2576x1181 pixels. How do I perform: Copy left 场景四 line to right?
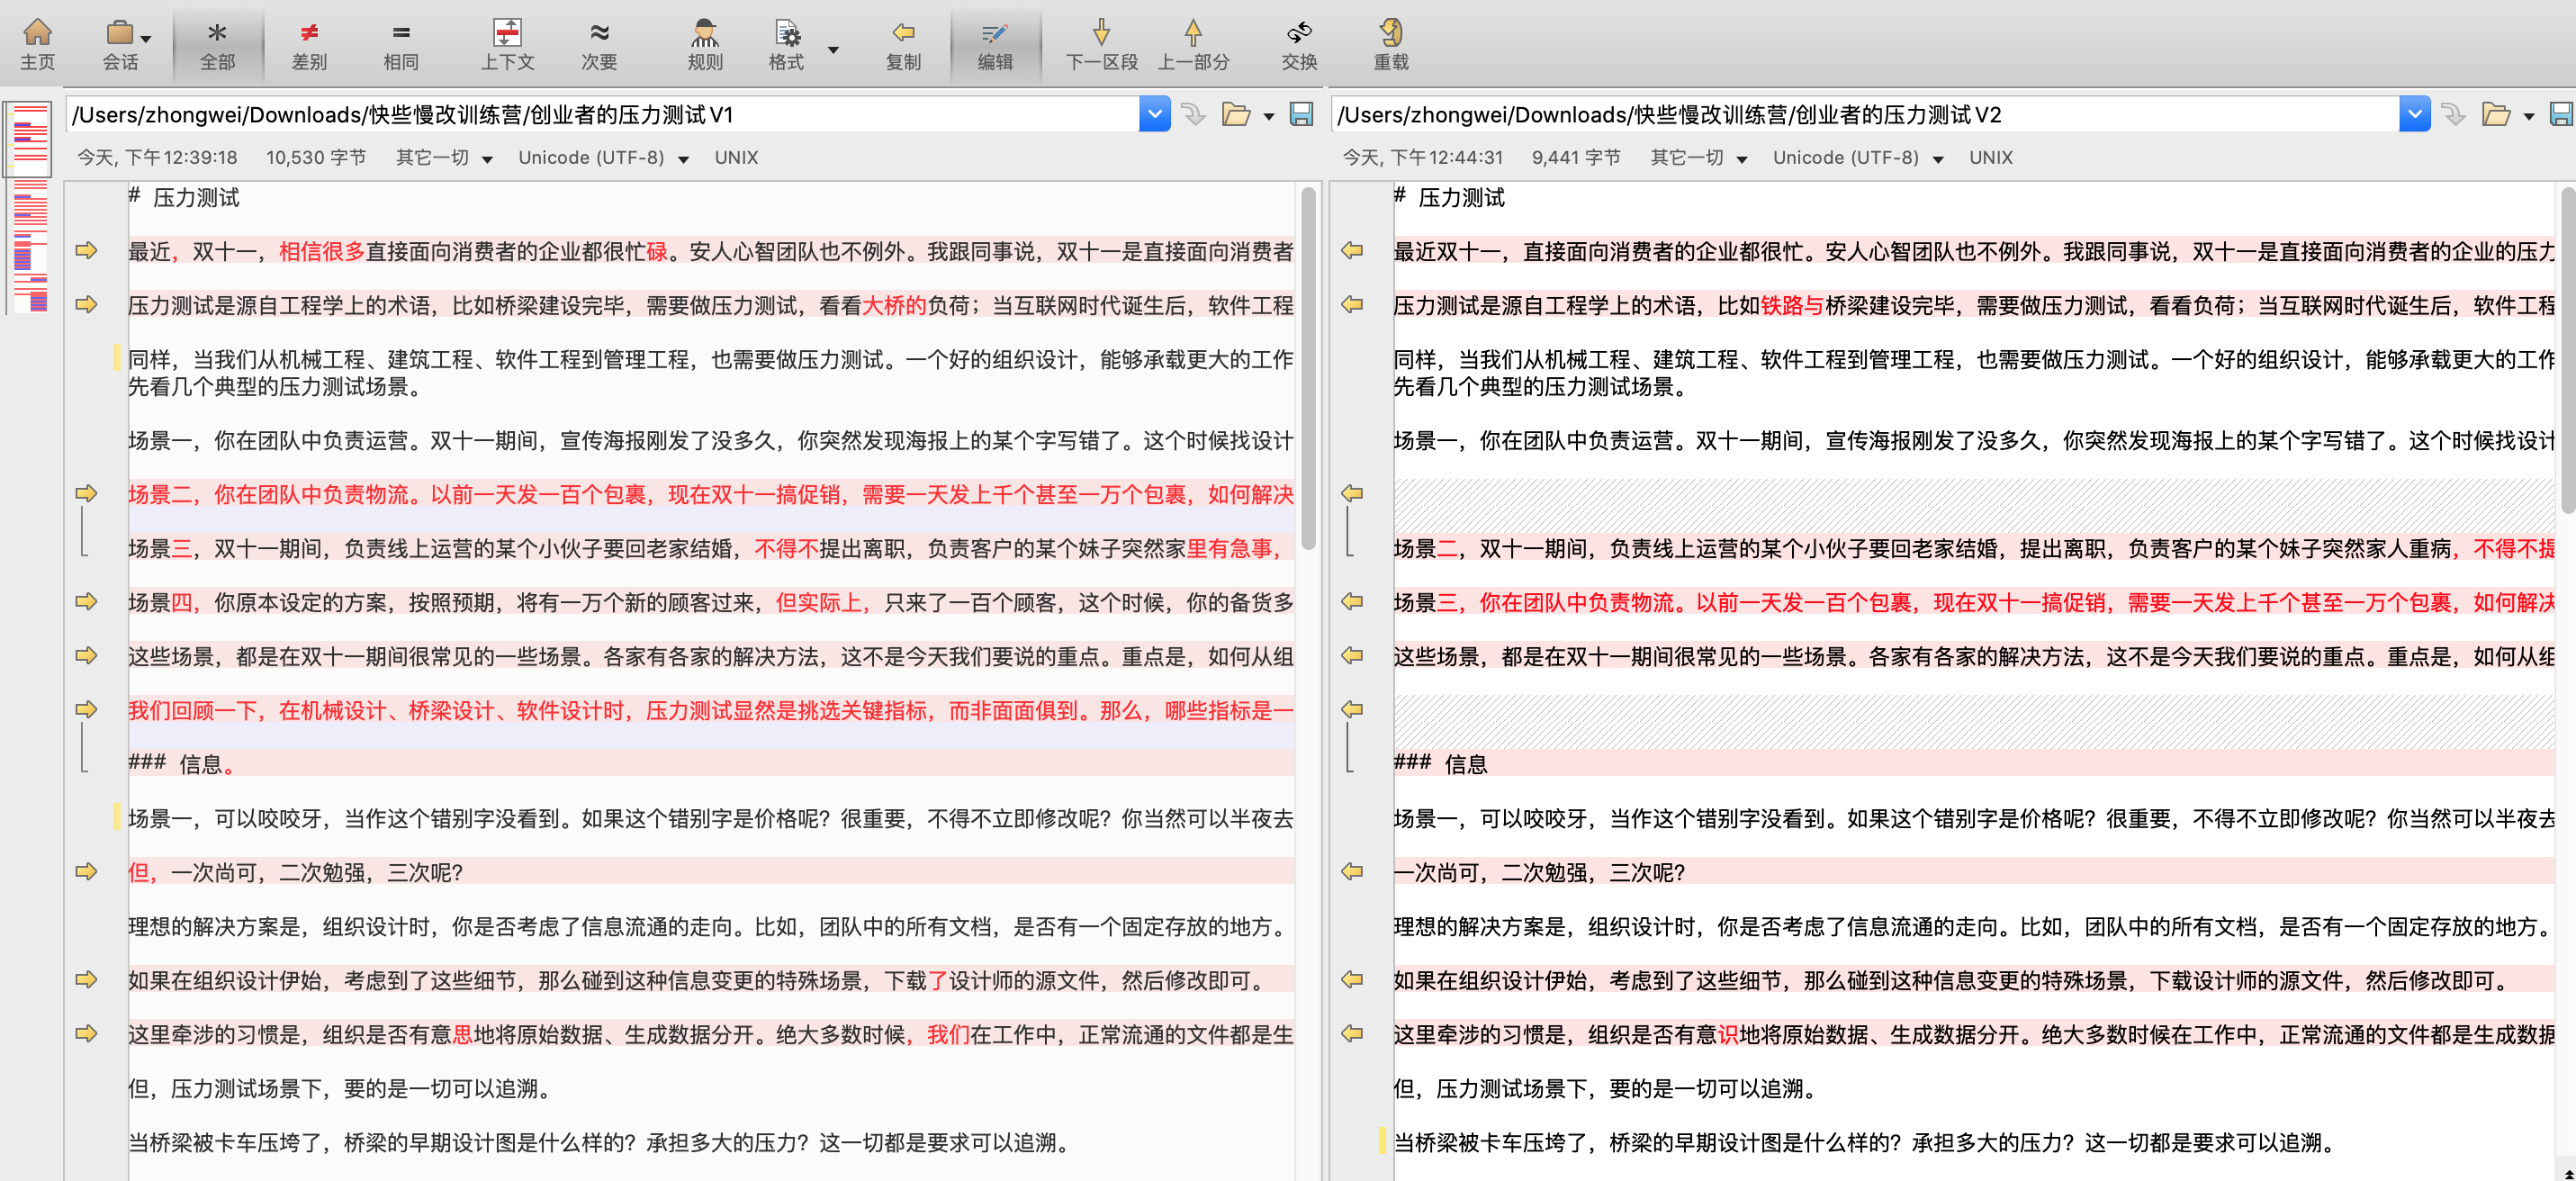86,602
